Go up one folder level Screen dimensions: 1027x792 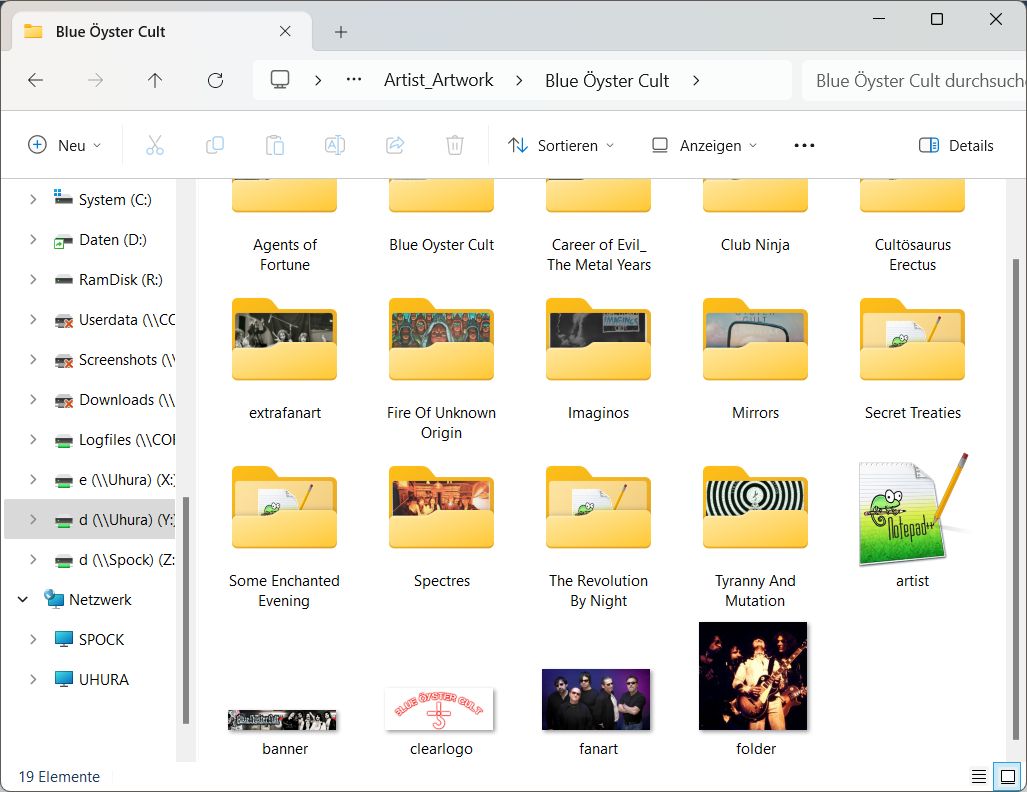155,80
